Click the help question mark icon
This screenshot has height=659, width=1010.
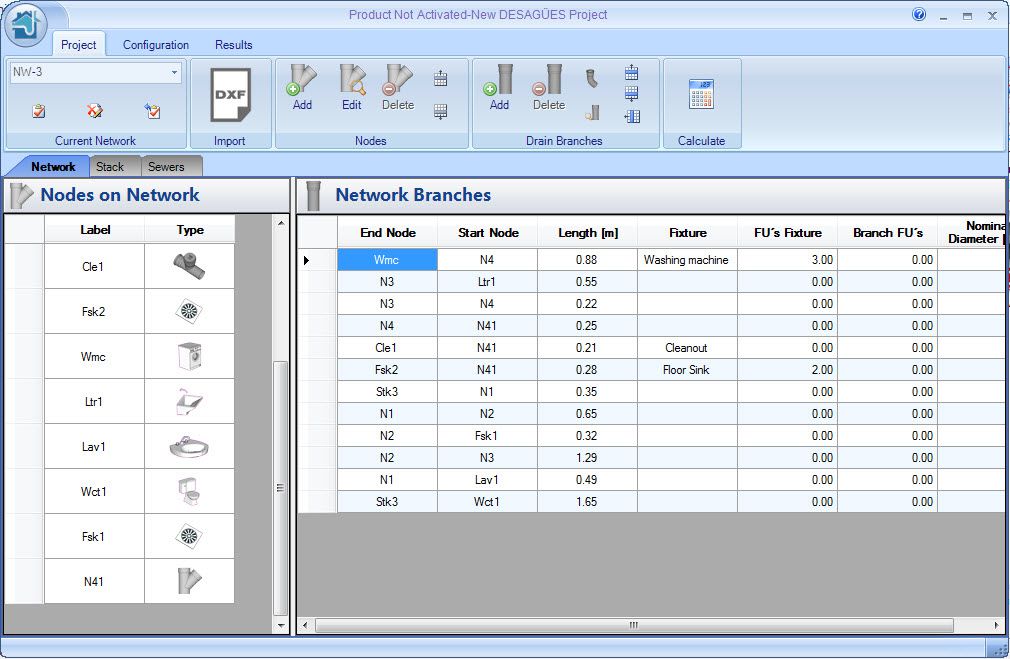click(919, 15)
